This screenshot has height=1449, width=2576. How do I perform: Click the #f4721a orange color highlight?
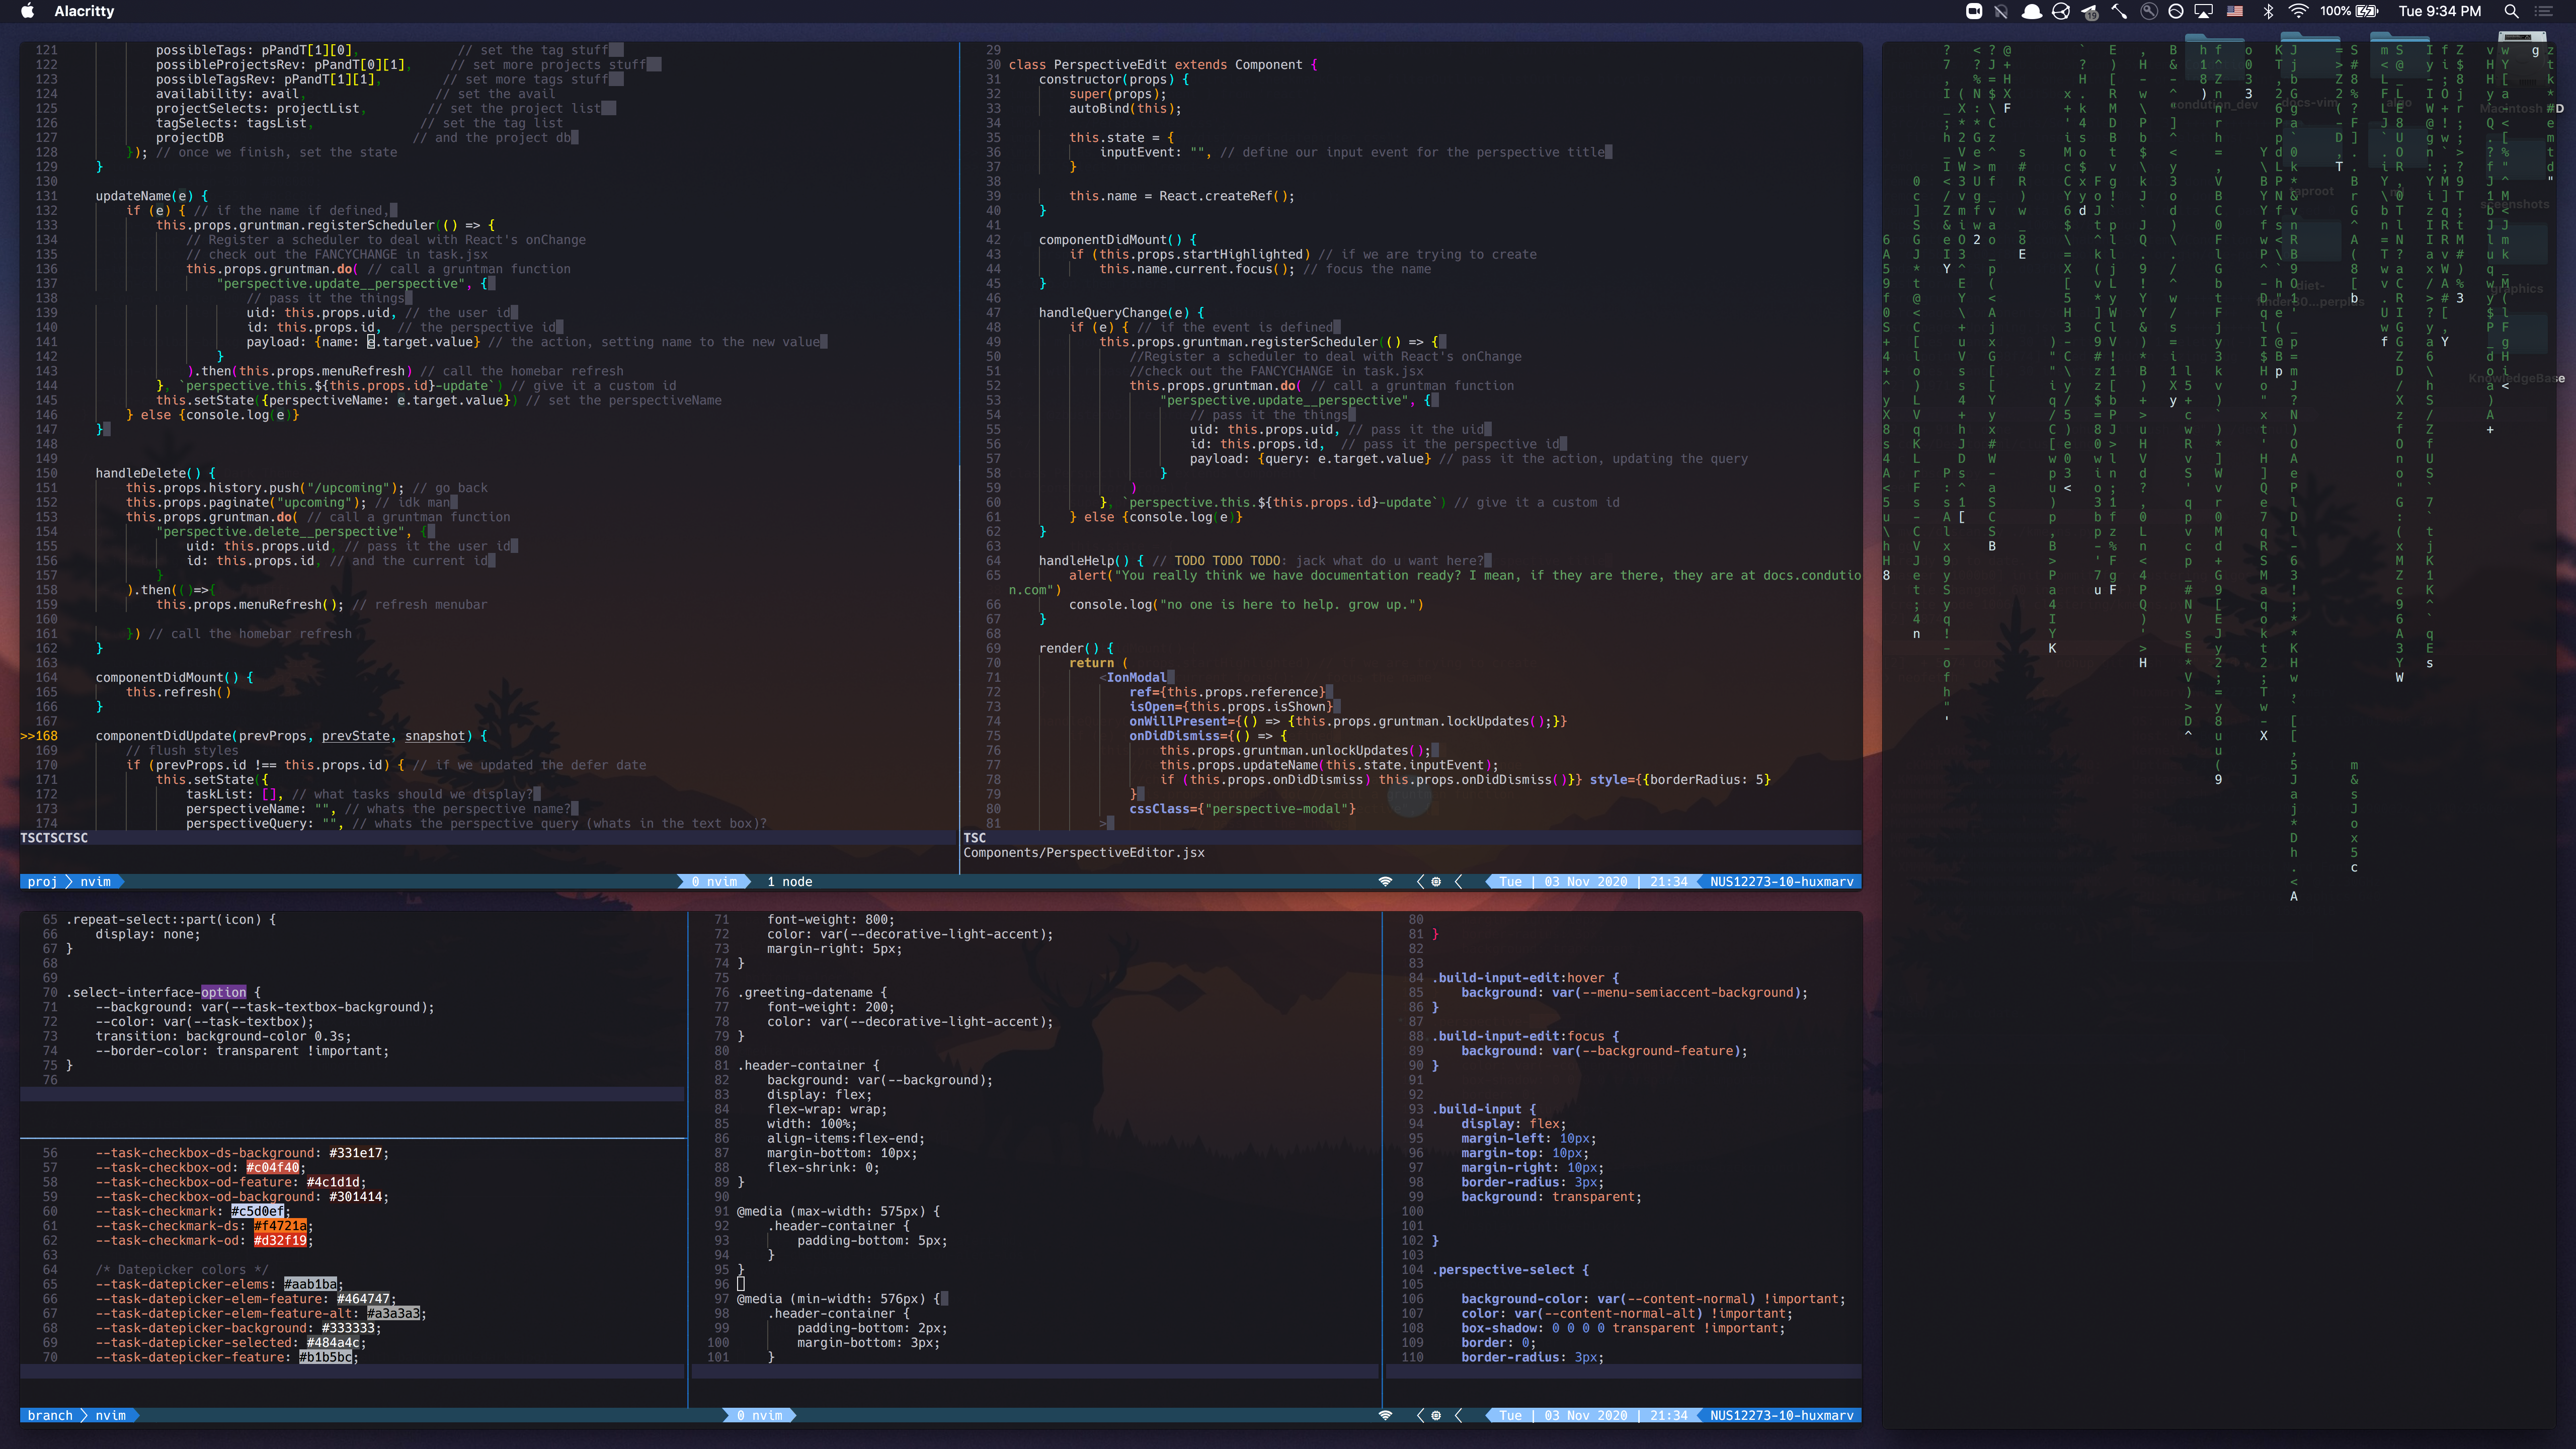coord(280,1225)
